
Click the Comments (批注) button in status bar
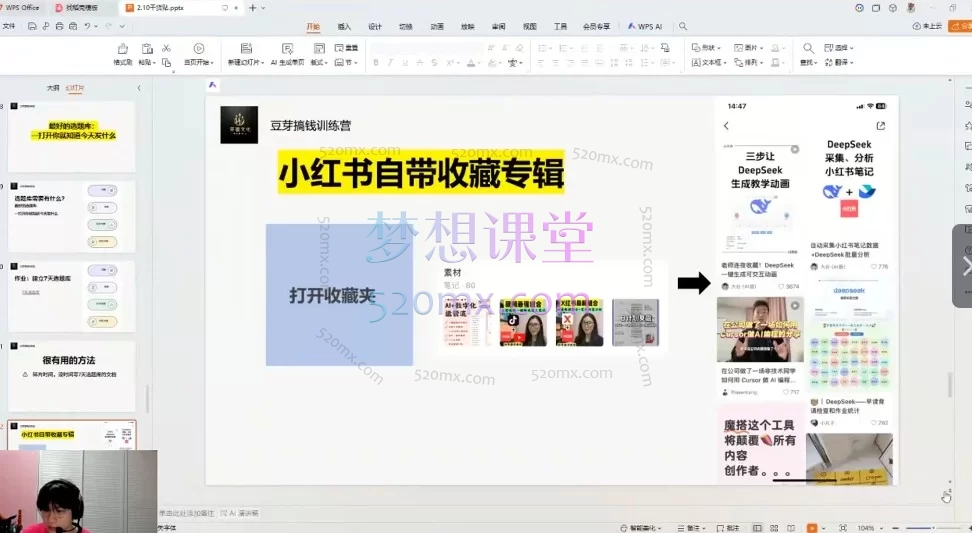pyautogui.click(x=728, y=528)
